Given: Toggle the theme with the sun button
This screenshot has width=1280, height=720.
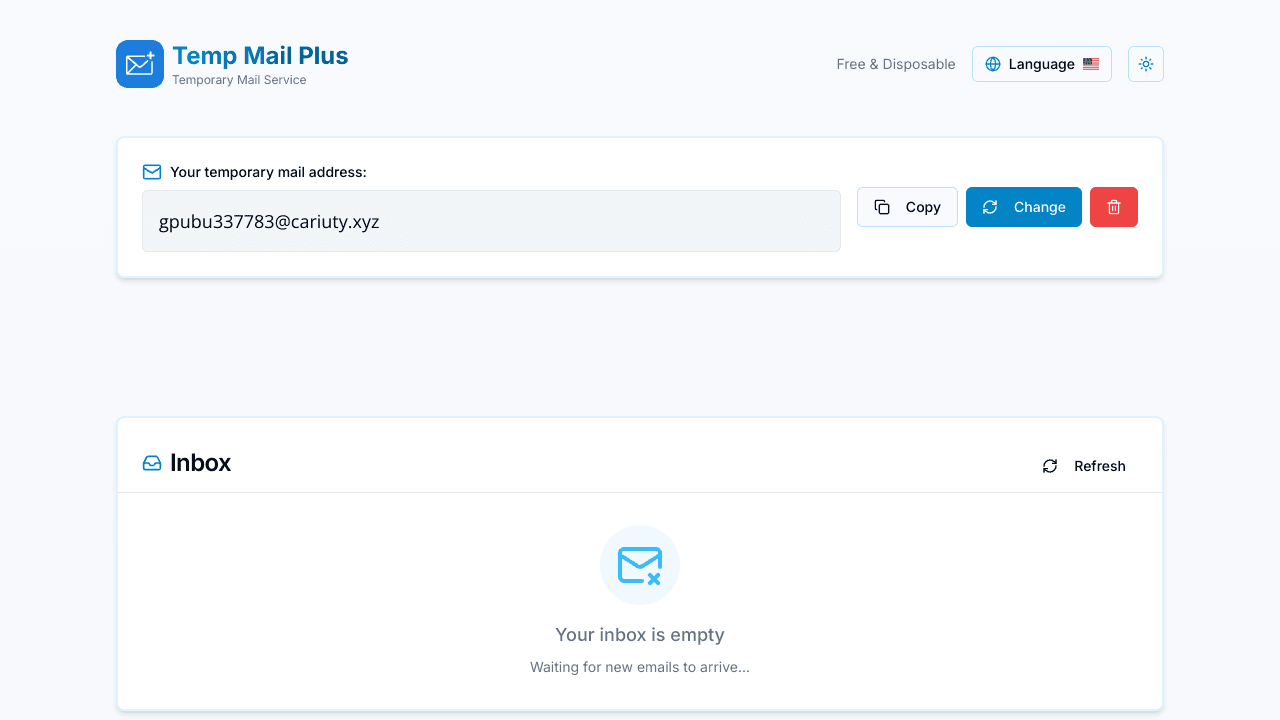Looking at the screenshot, I should tap(1146, 64).
